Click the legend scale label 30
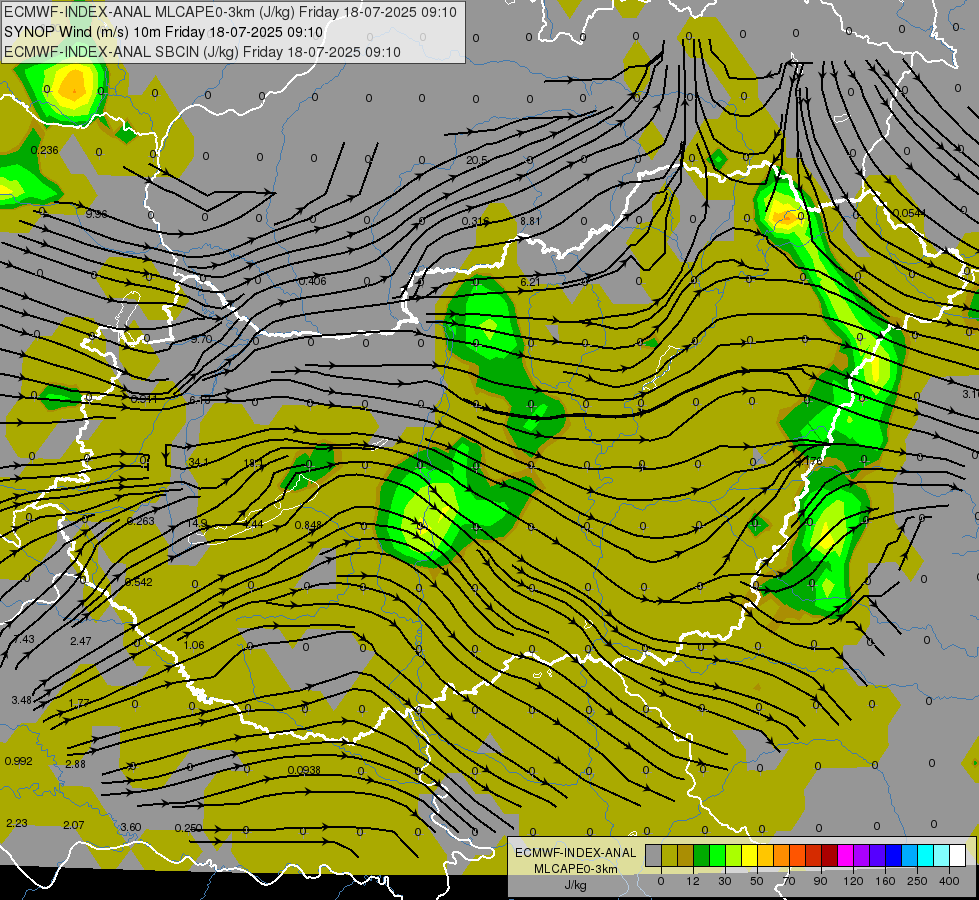 pyautogui.click(x=724, y=881)
